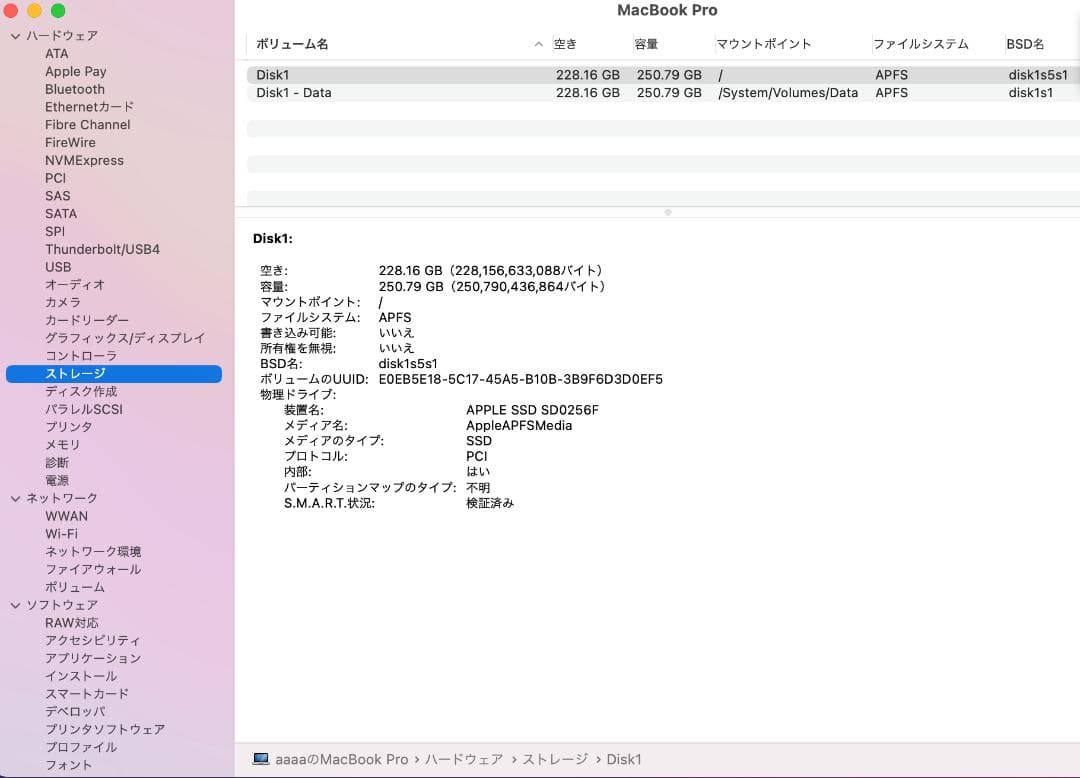
Task: Open ハードウェア from the breadcrumb path
Action: click(x=463, y=758)
